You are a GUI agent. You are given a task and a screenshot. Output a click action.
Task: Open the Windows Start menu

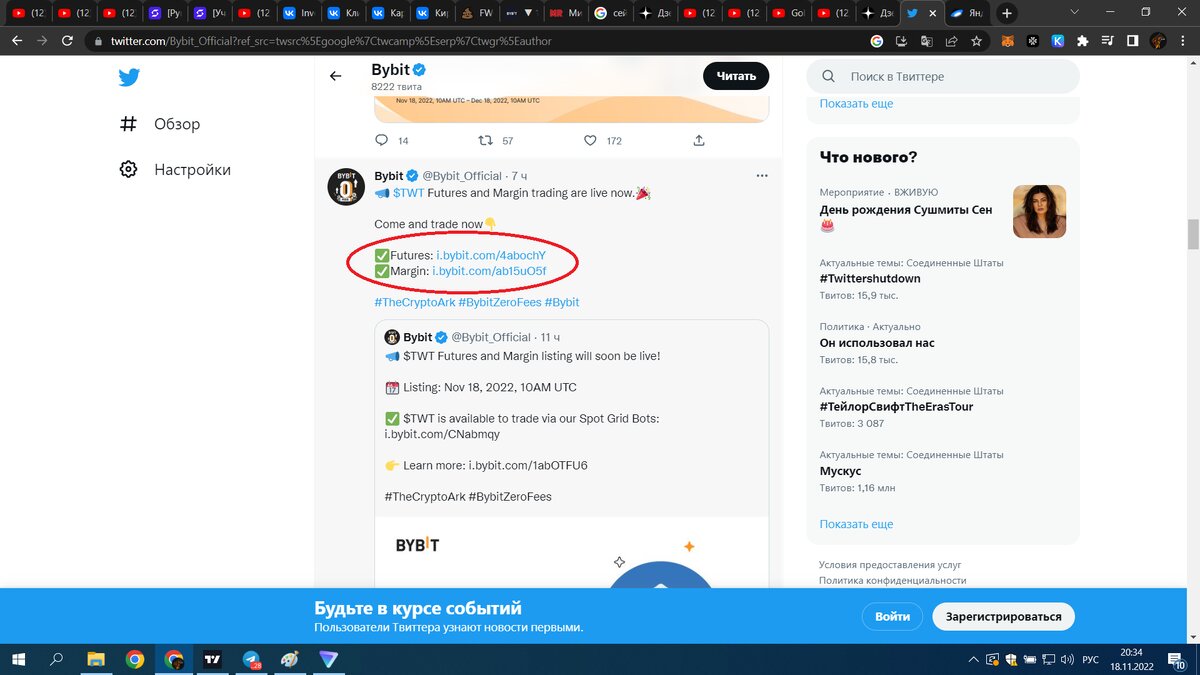(x=19, y=660)
